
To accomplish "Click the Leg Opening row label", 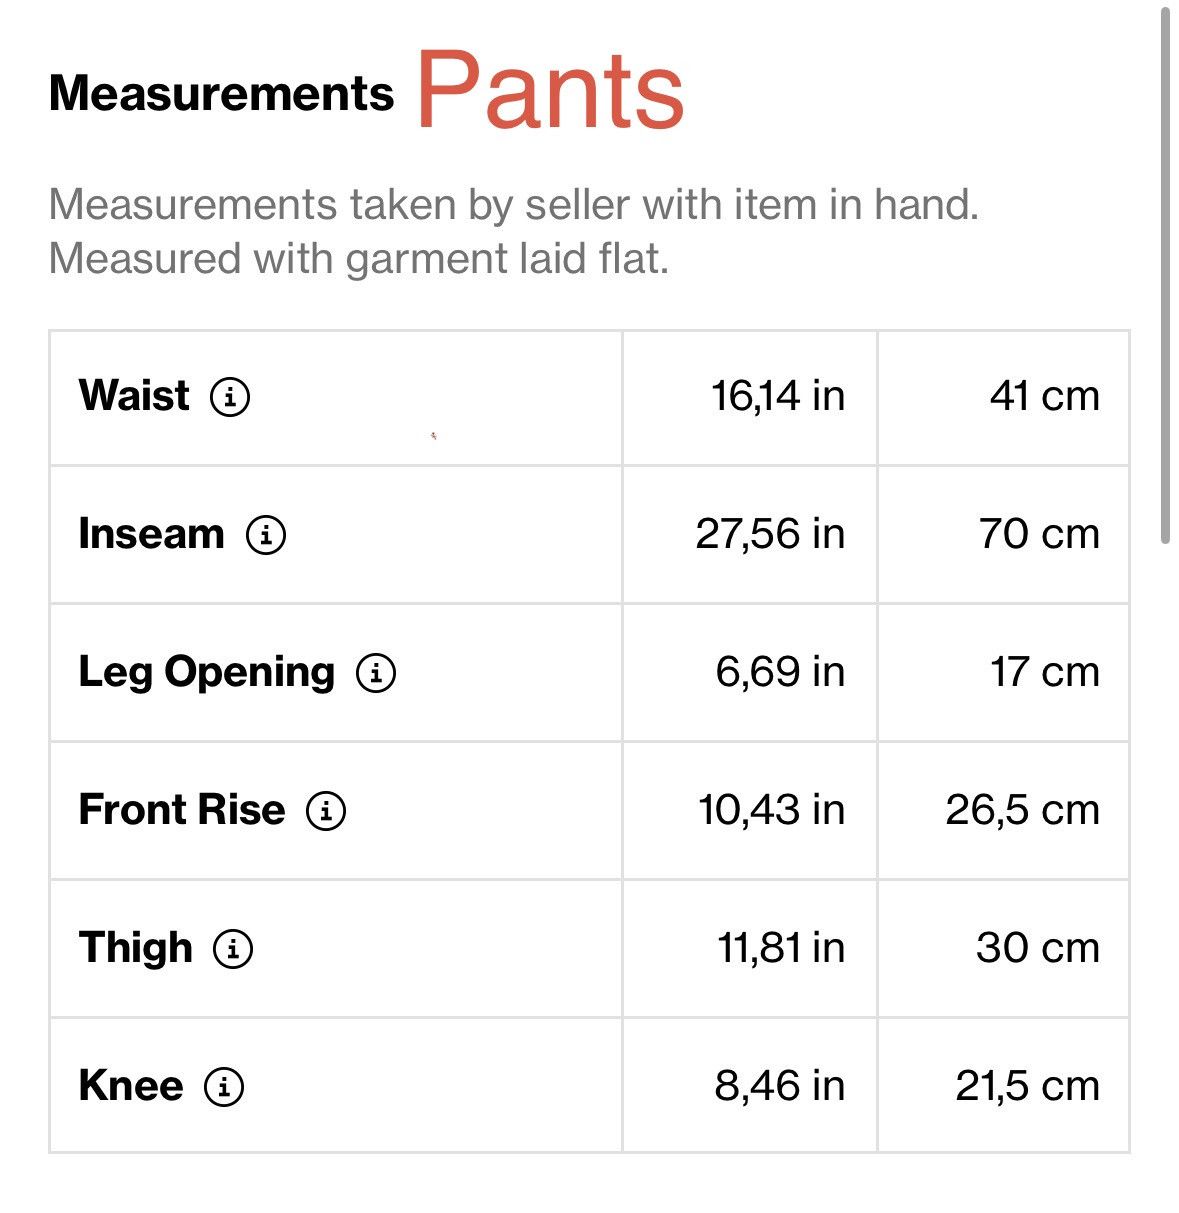I will [x=207, y=673].
